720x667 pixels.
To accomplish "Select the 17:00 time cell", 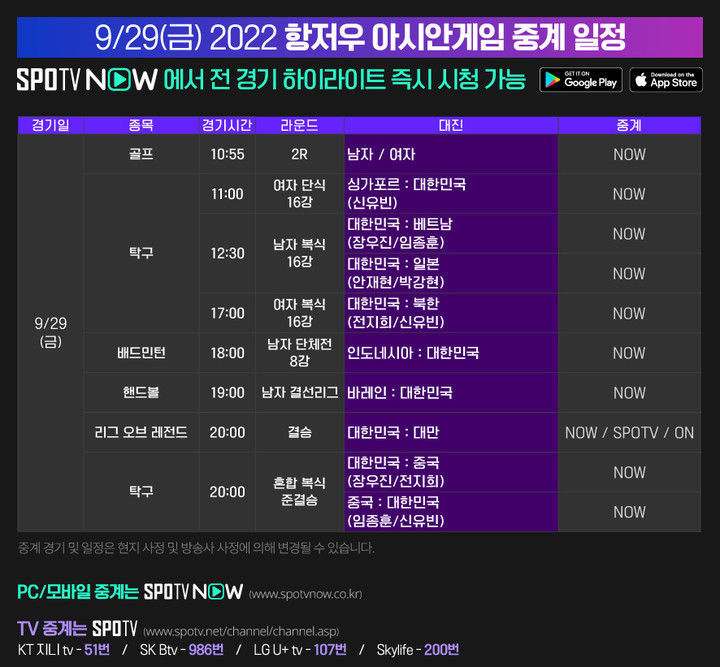I will click(x=227, y=313).
